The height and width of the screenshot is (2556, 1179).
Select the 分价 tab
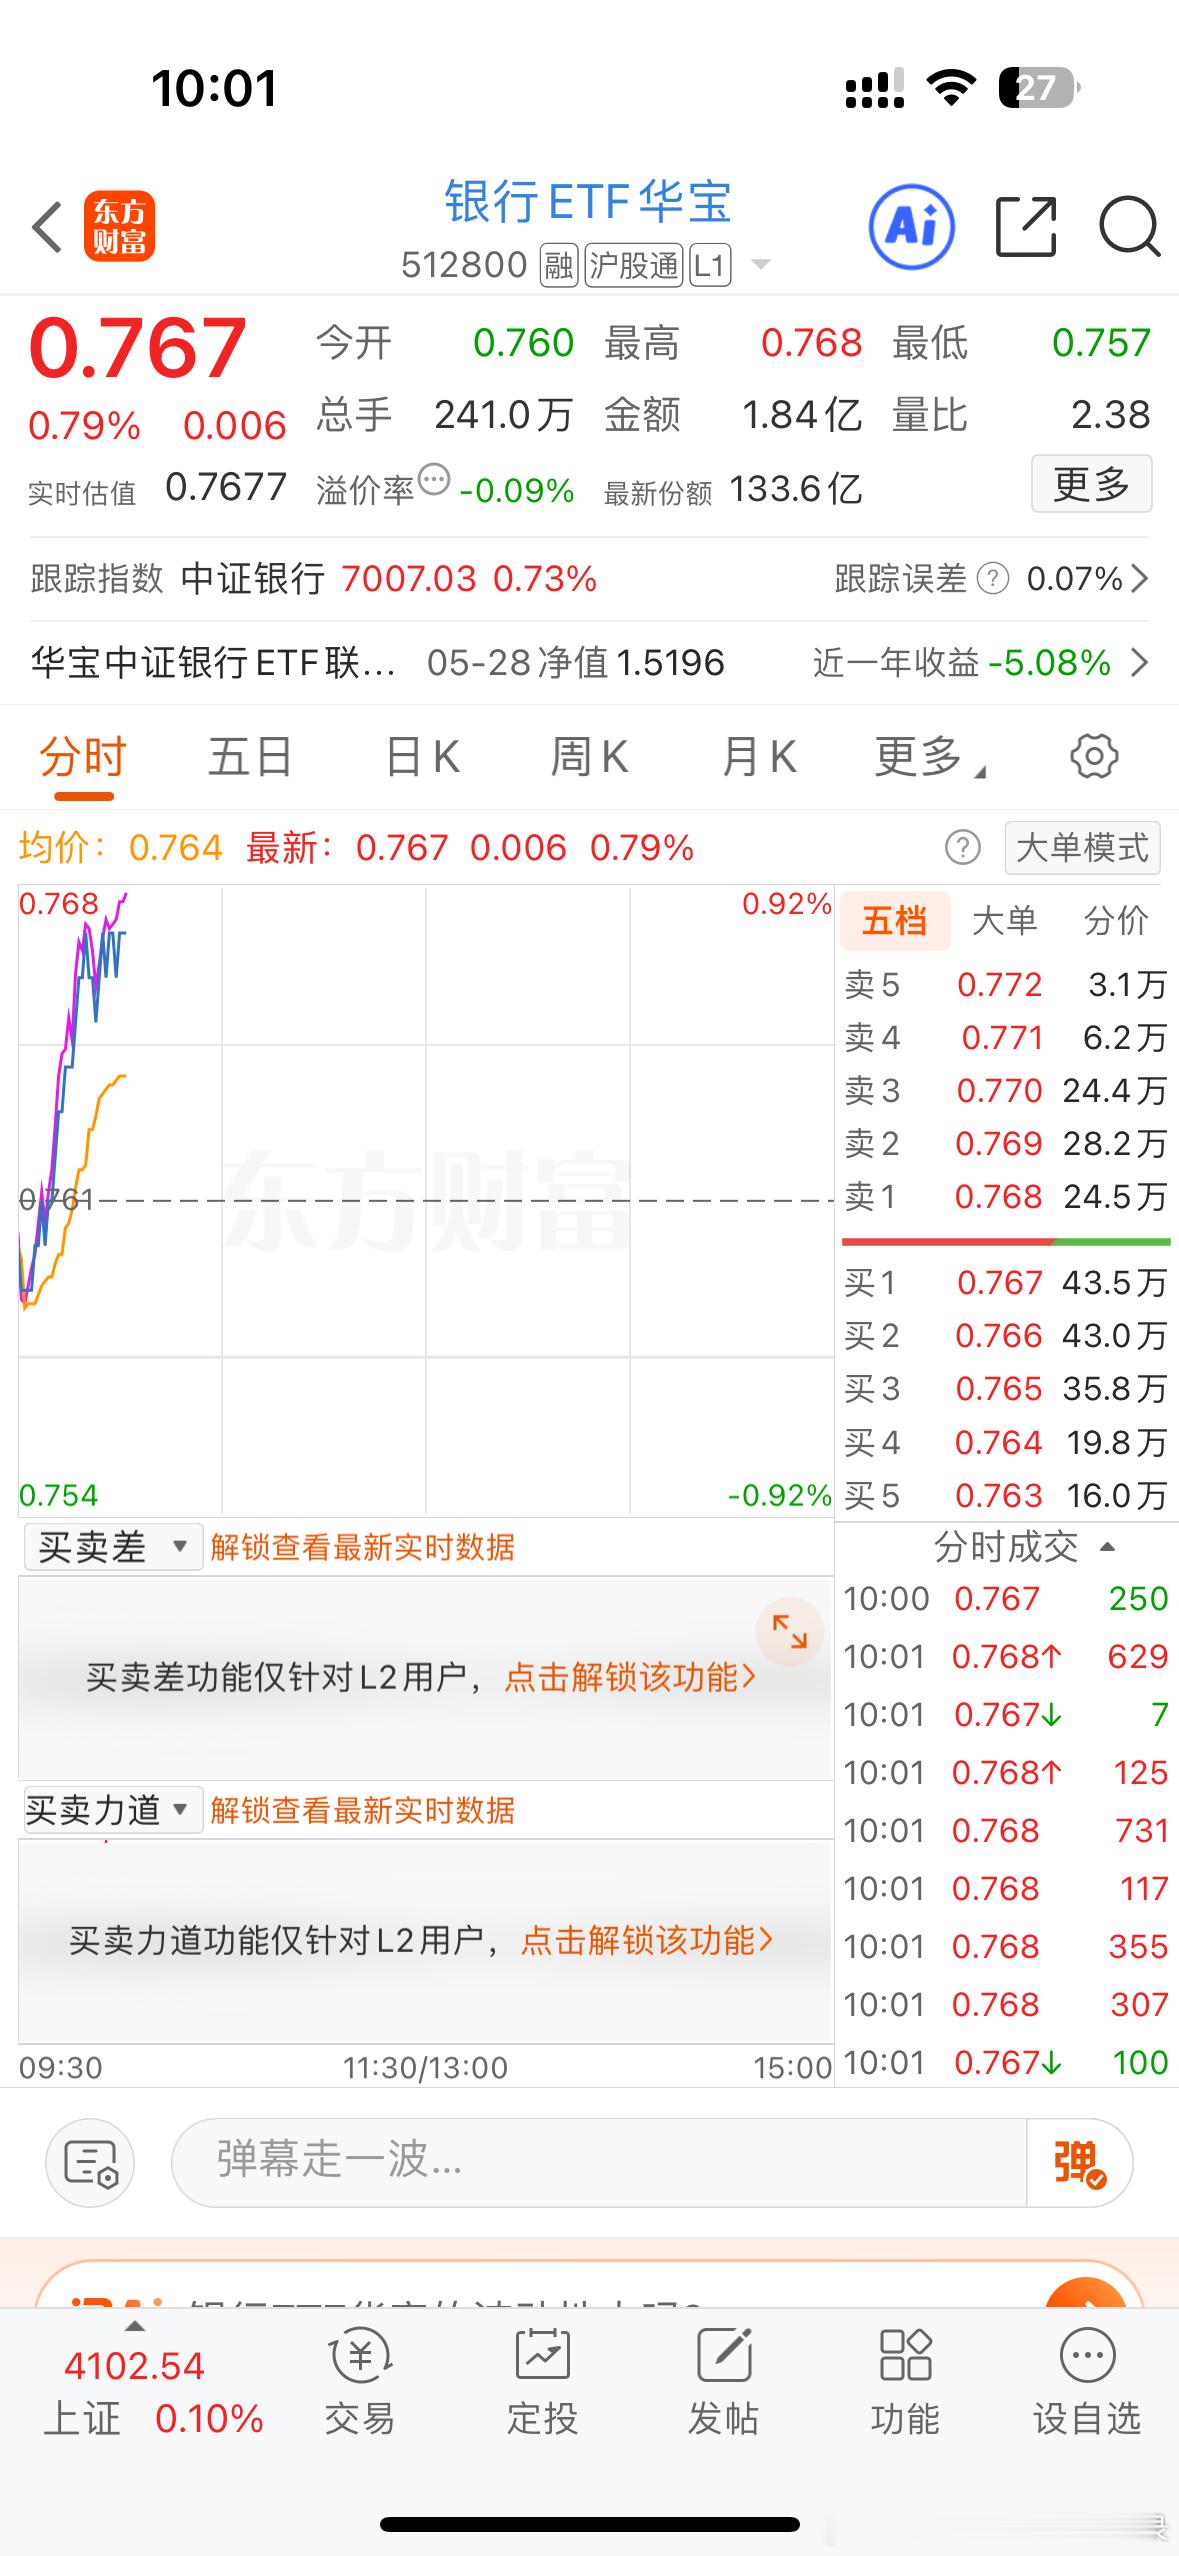1116,920
